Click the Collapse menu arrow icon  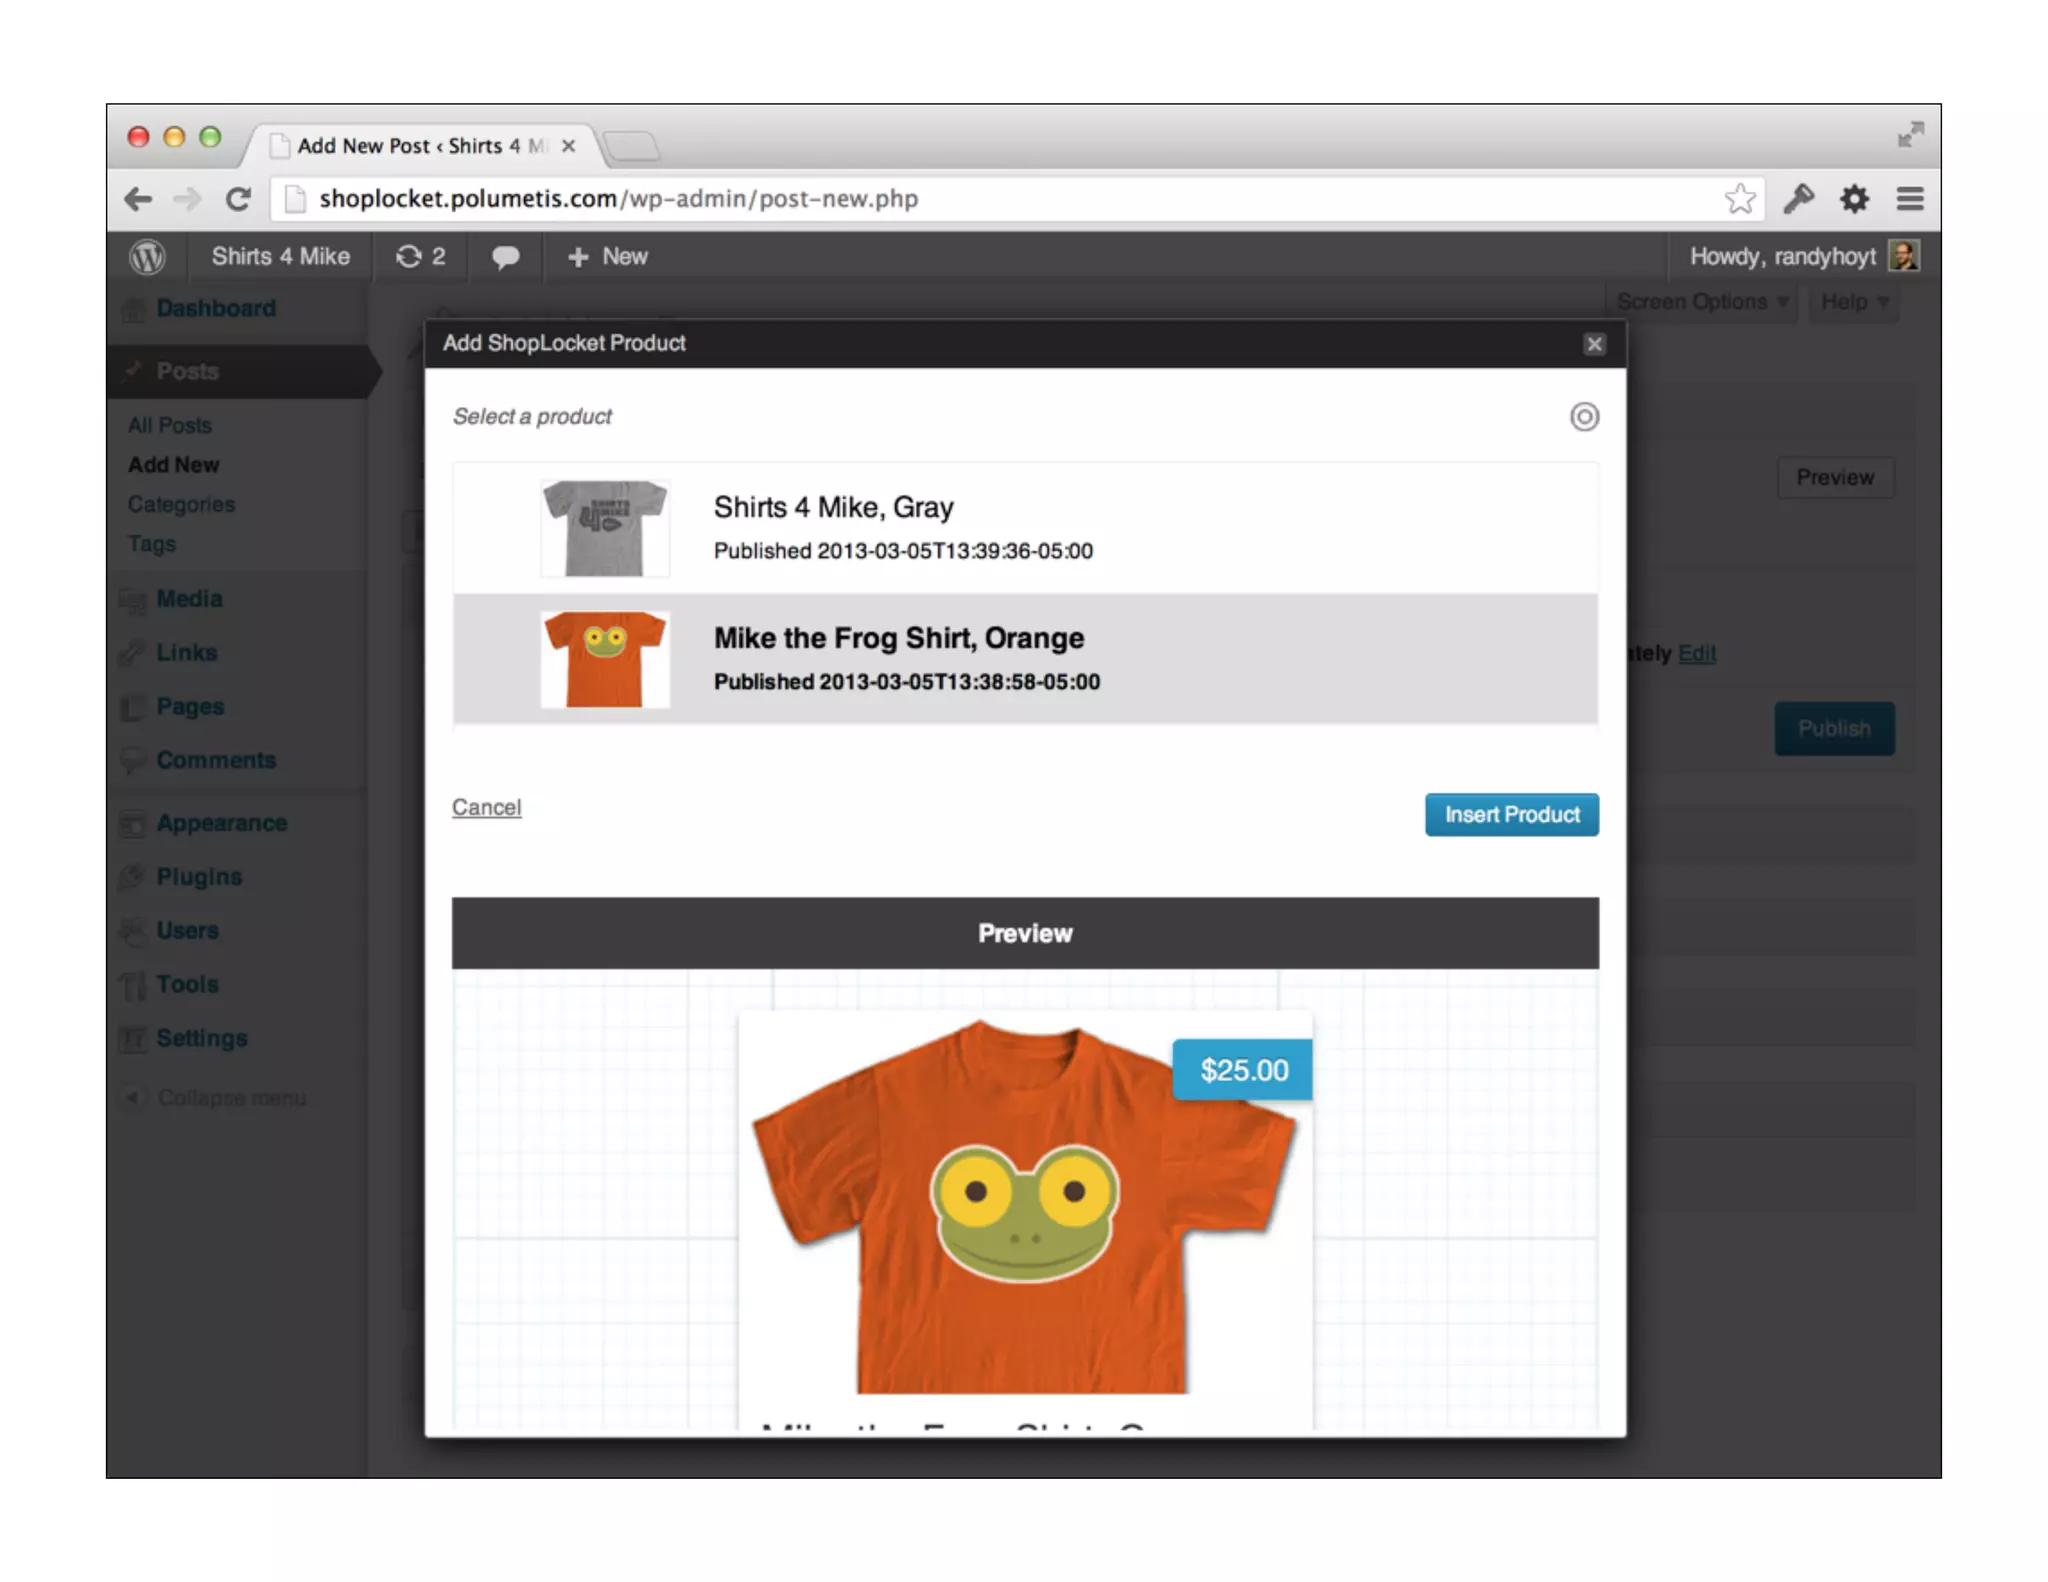[133, 1098]
